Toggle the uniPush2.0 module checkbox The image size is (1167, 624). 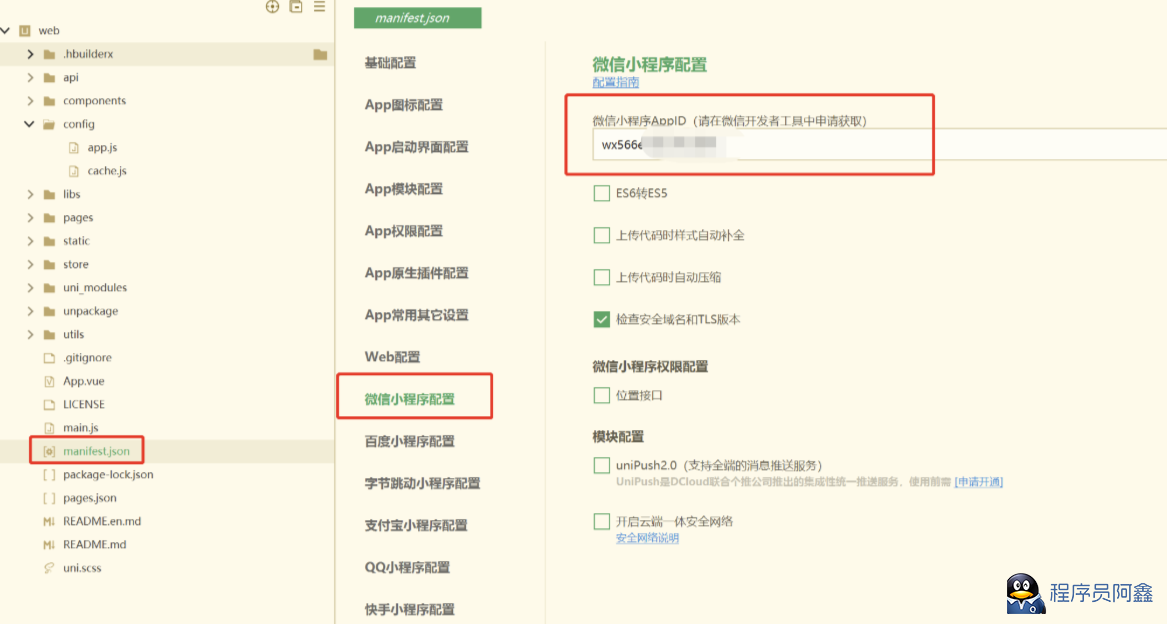click(602, 465)
